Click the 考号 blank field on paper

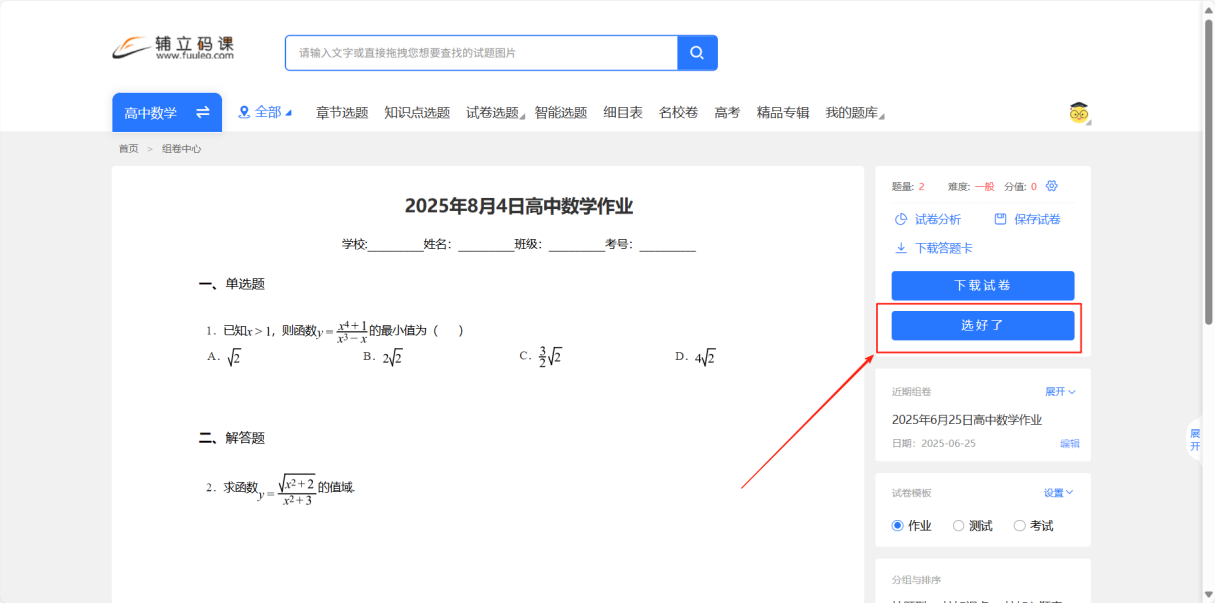(667, 244)
